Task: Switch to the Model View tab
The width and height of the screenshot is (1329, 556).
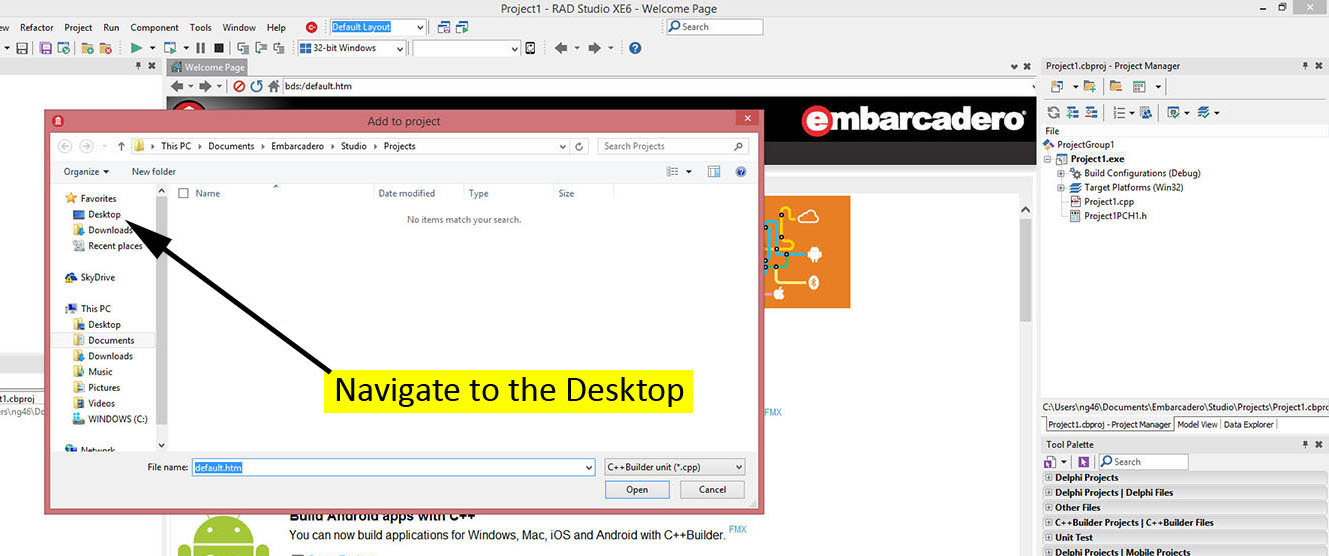Action: (x=1197, y=424)
